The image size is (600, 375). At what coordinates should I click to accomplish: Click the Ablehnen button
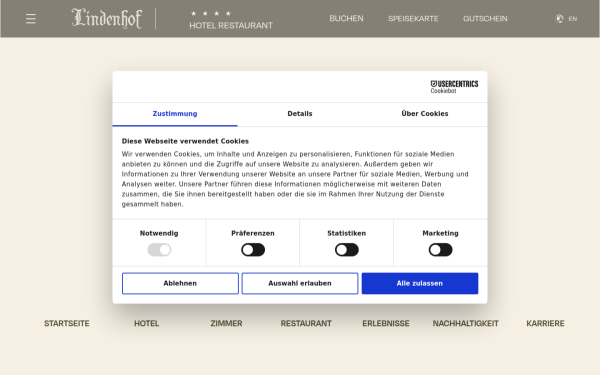(180, 284)
